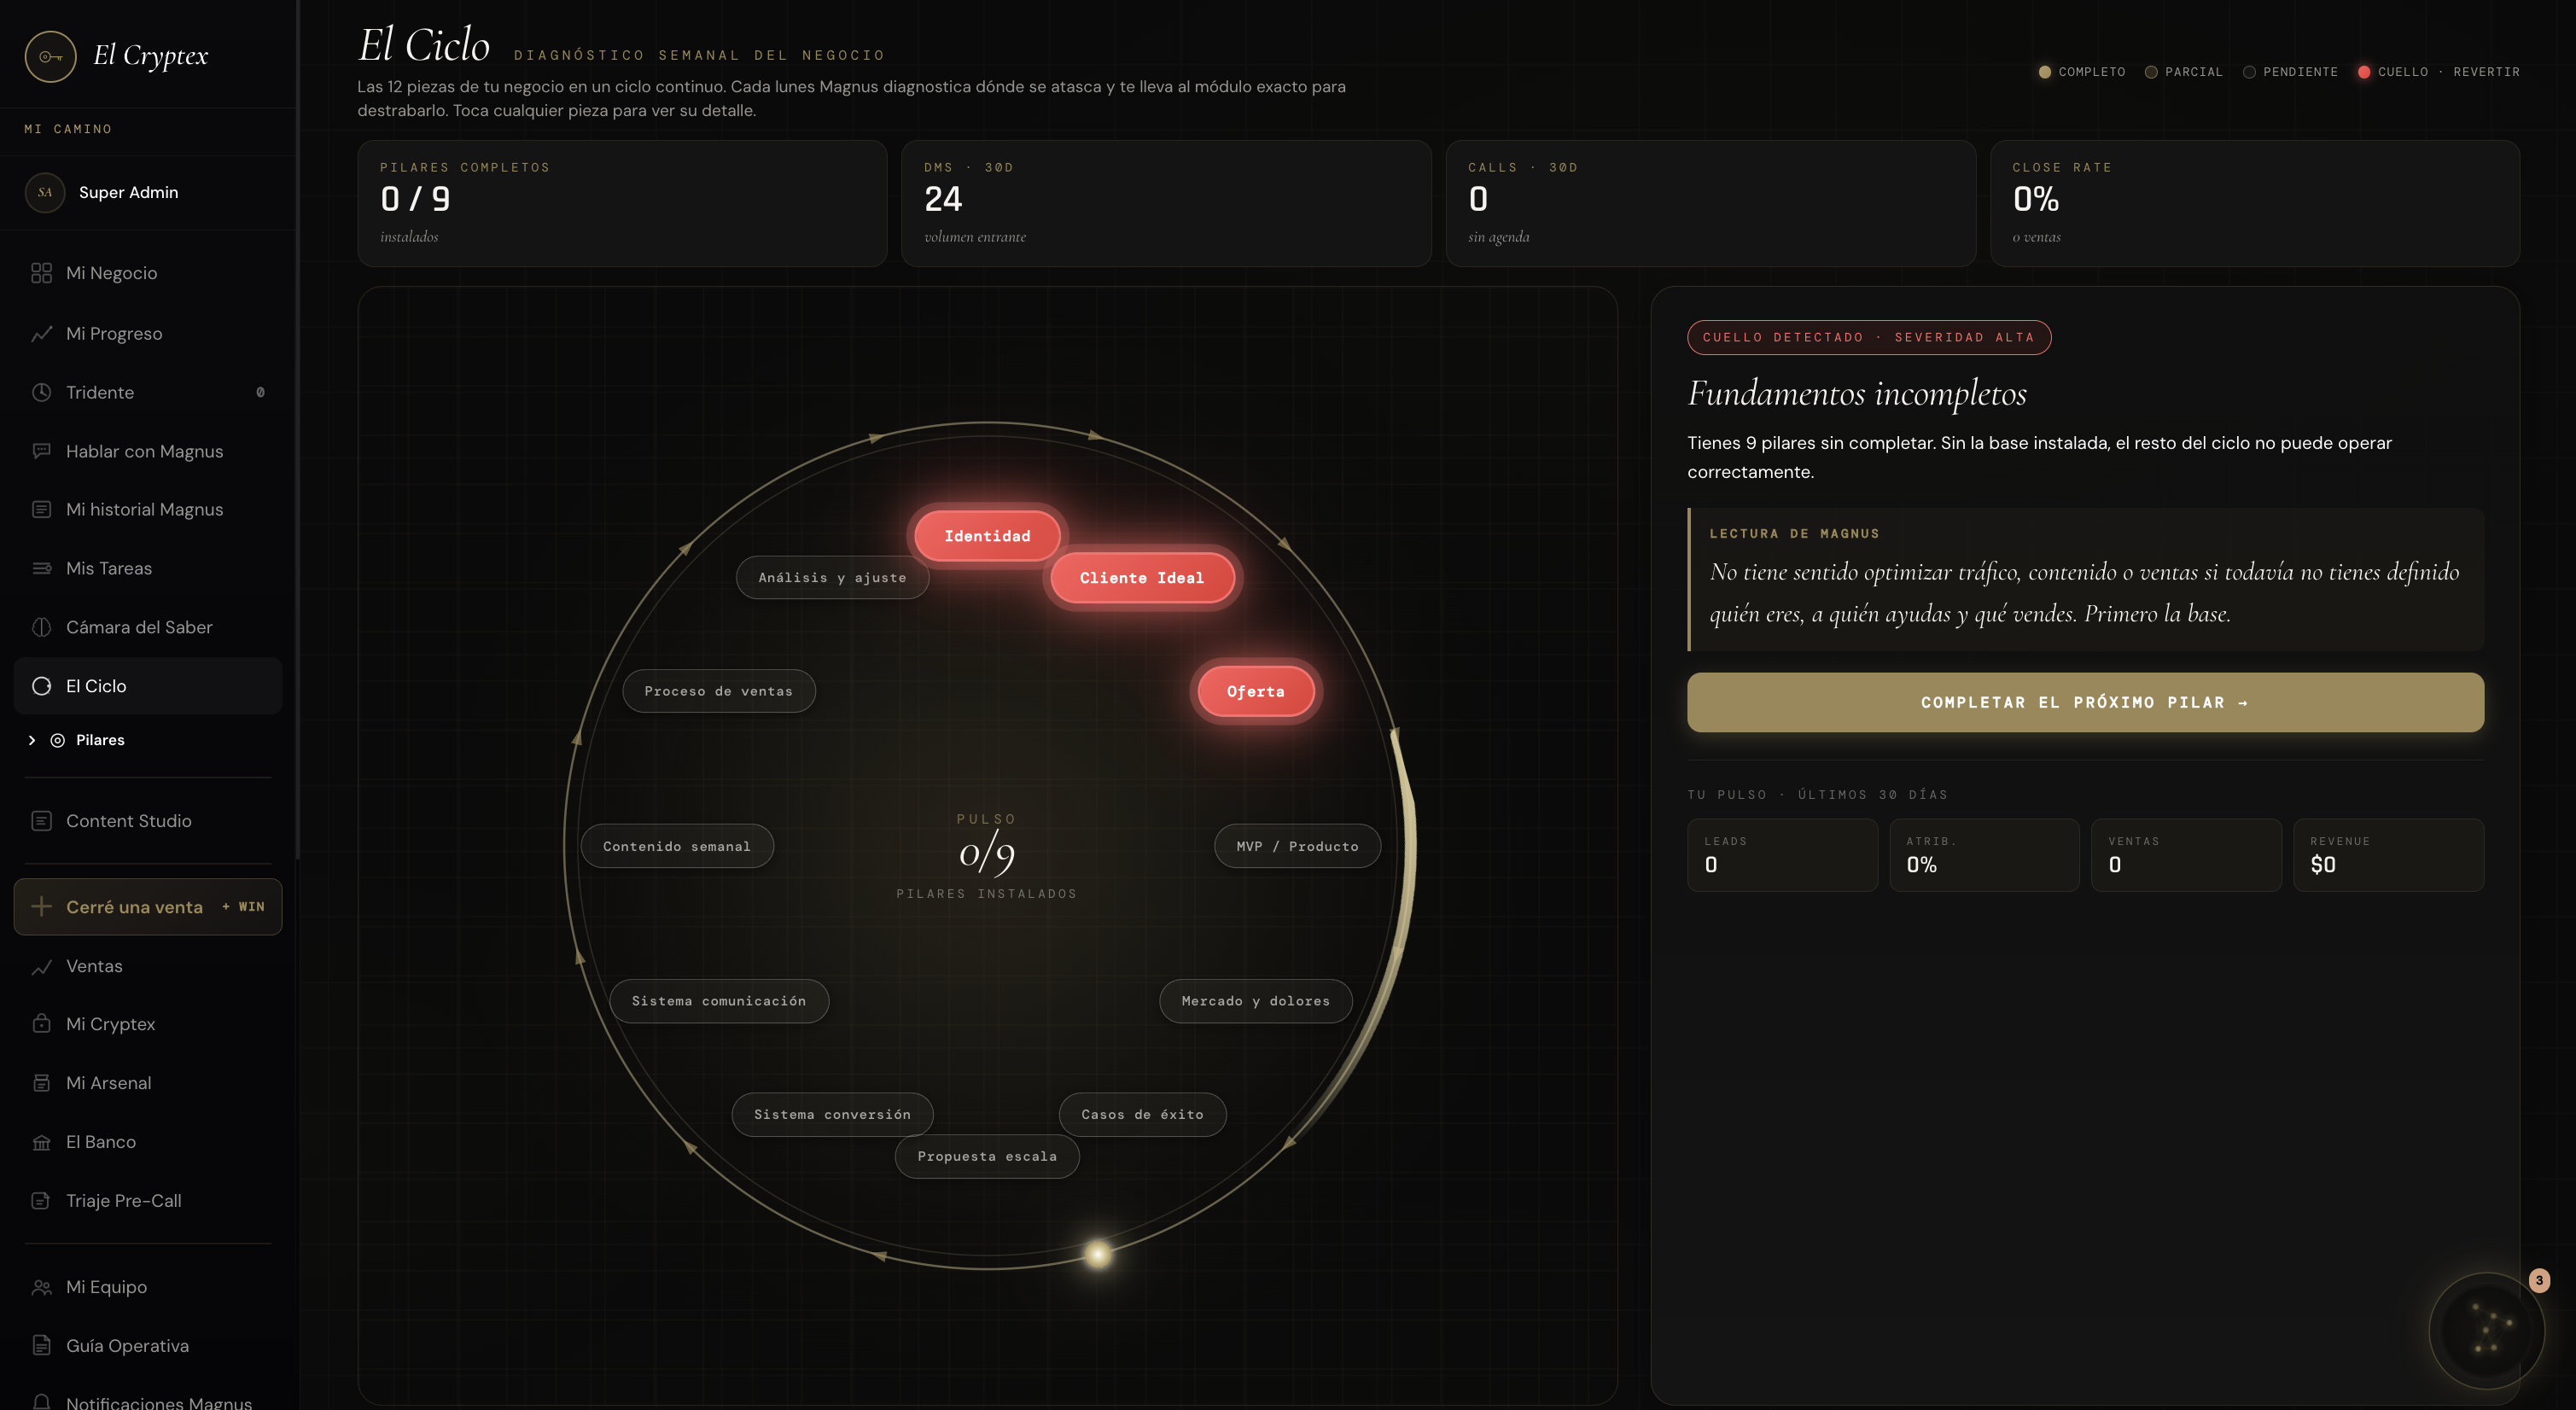Click the Parcial legend dot

pyautogui.click(x=2151, y=72)
